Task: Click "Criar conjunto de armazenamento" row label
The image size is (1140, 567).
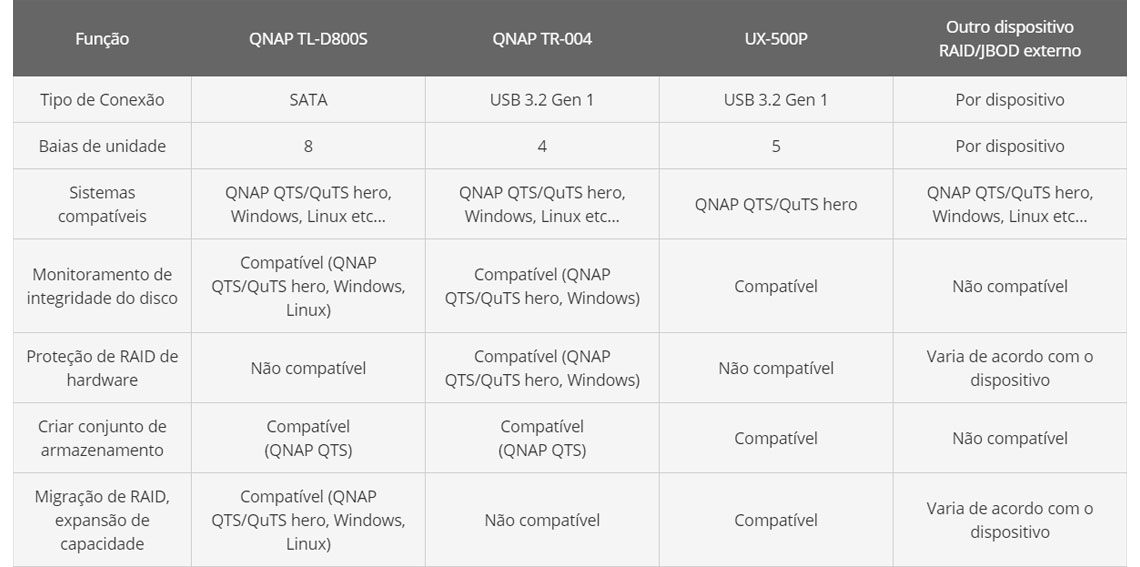Action: pos(102,438)
